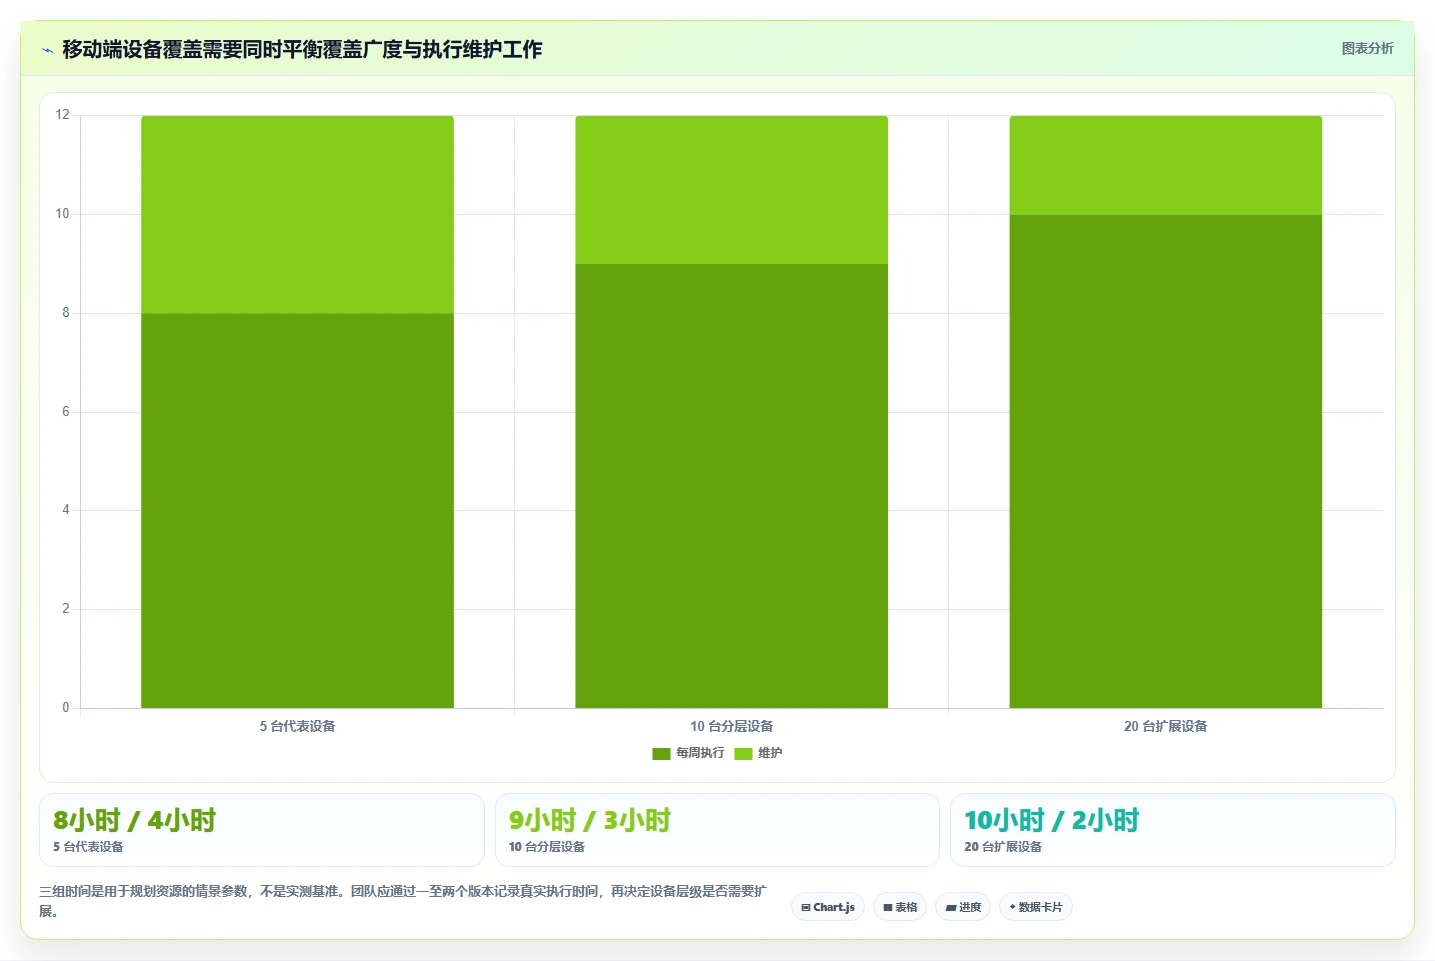Screen dimensions: 1435x961
Task: Click the chart title 移动端设备覆盖 heading
Action: (302, 49)
